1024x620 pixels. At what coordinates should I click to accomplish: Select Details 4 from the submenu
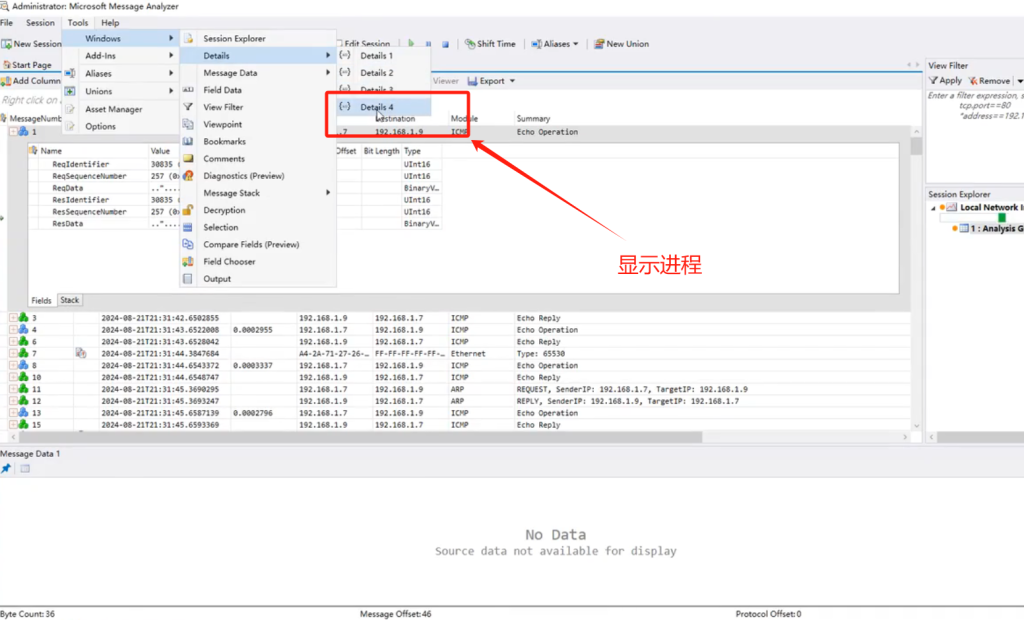click(x=384, y=106)
